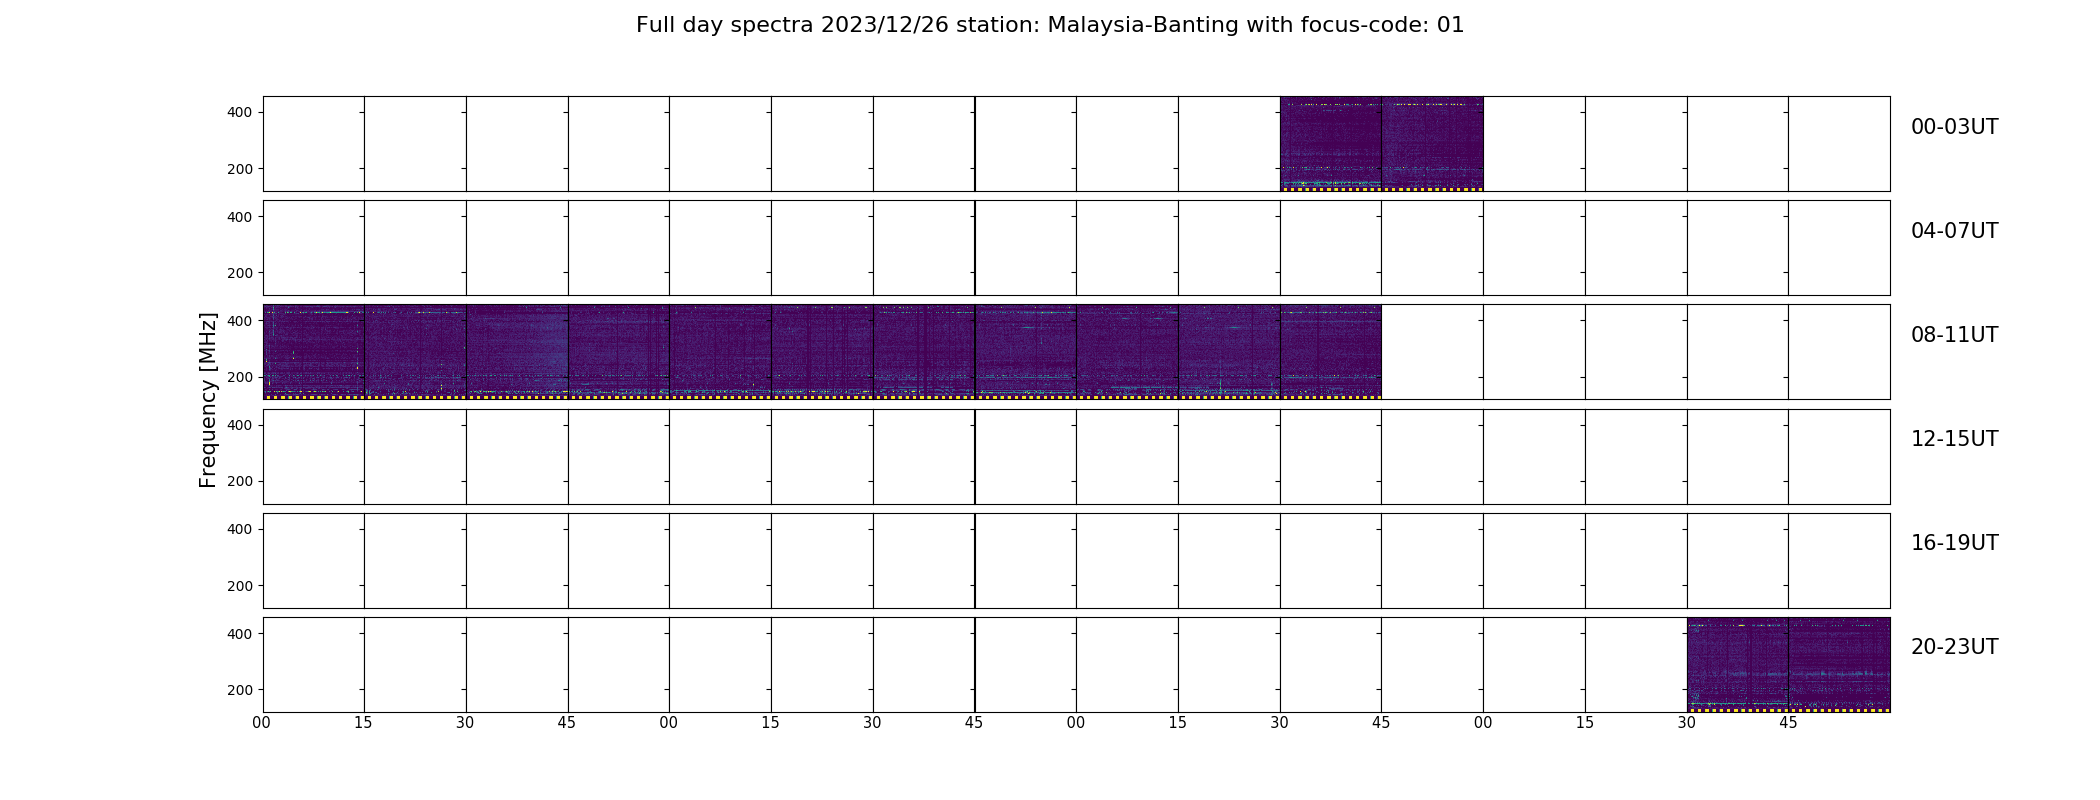The image size is (2100, 800).
Task: Open the long spectrogram in the 08-11UT row
Action: (822, 352)
